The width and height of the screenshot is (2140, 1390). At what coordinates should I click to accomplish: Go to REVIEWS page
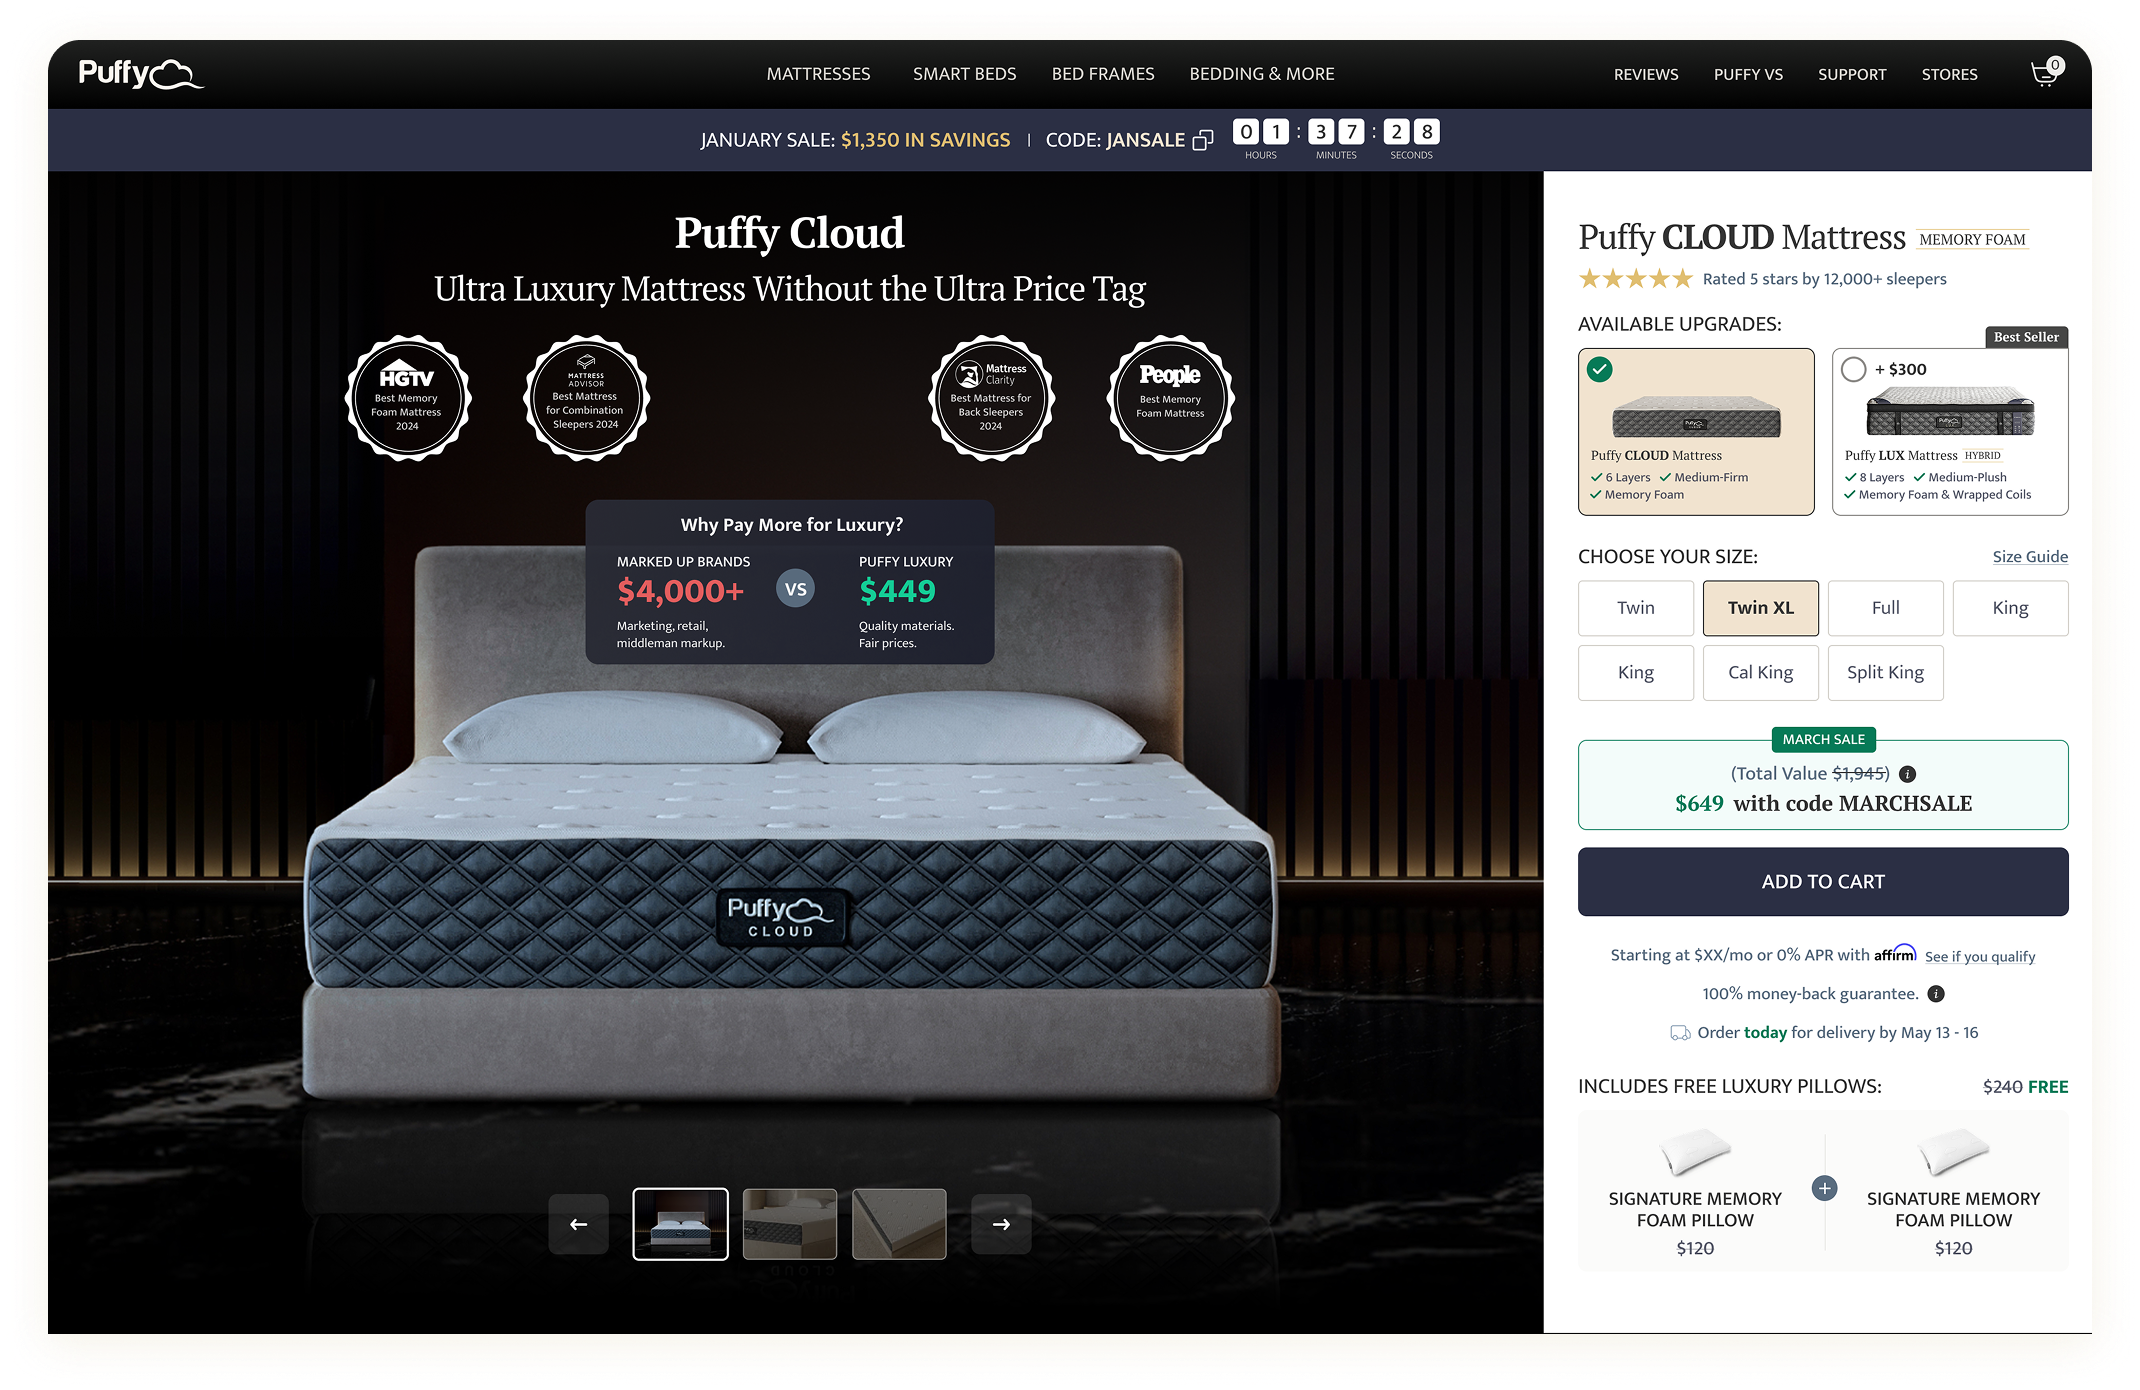(x=1646, y=75)
